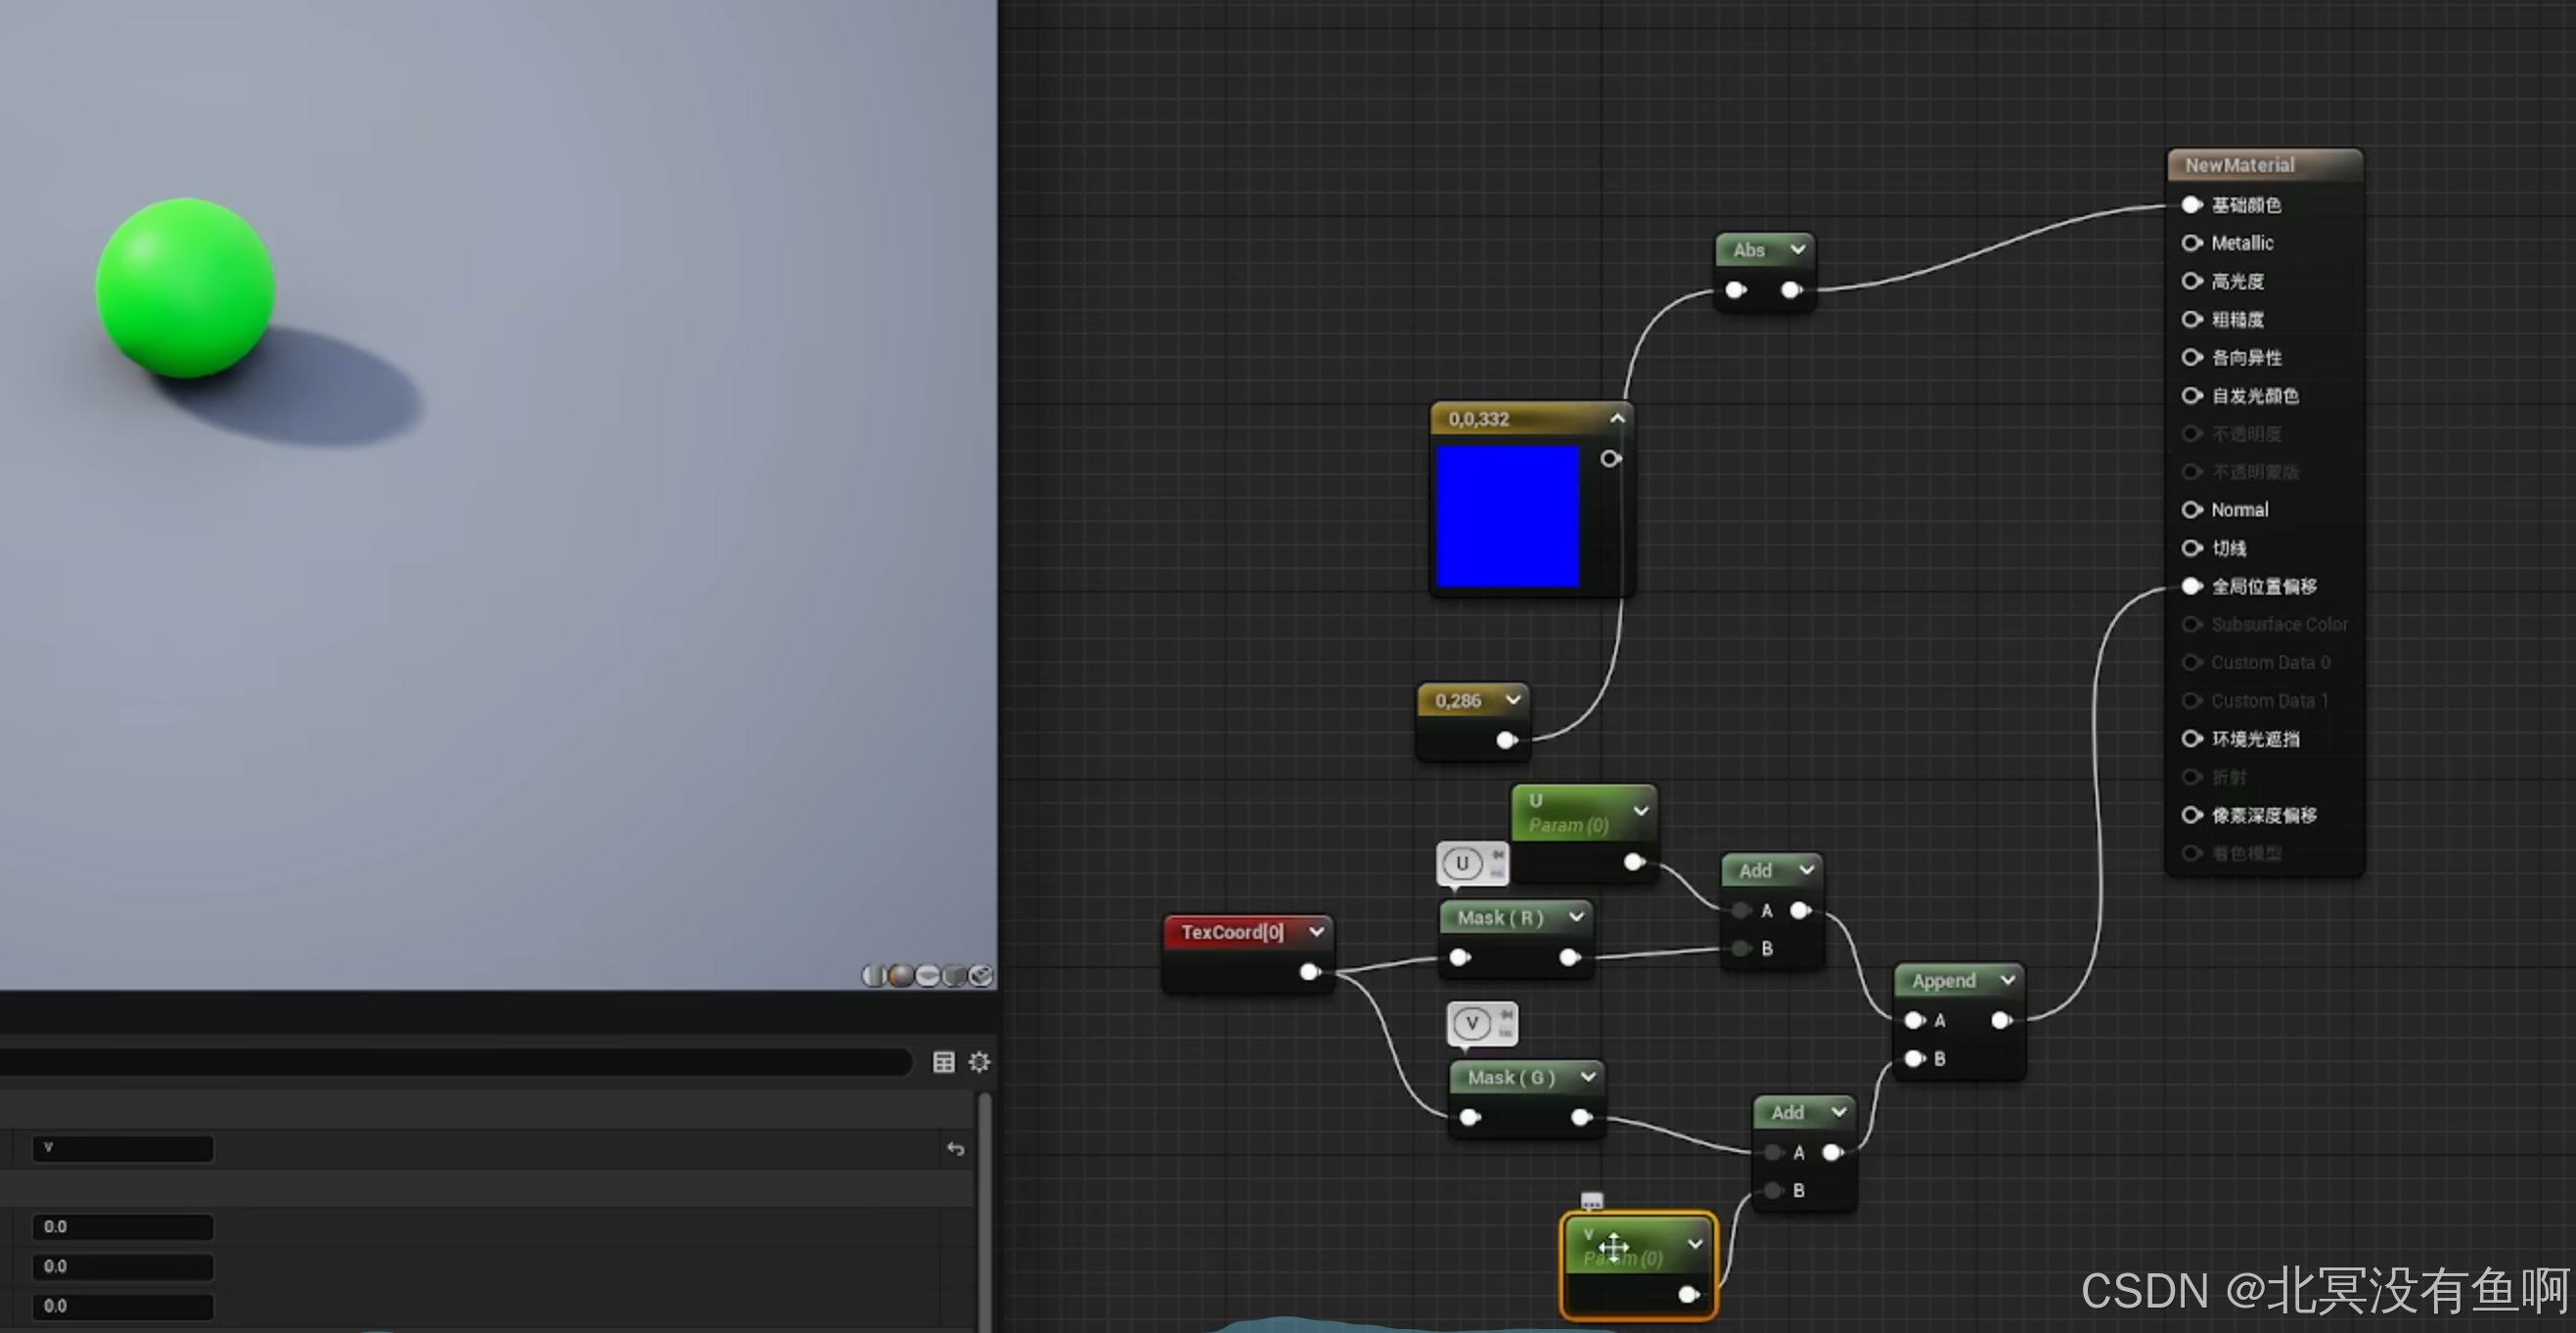Toggle details property matrix grid view
This screenshot has height=1333, width=2576.
coord(943,1062)
